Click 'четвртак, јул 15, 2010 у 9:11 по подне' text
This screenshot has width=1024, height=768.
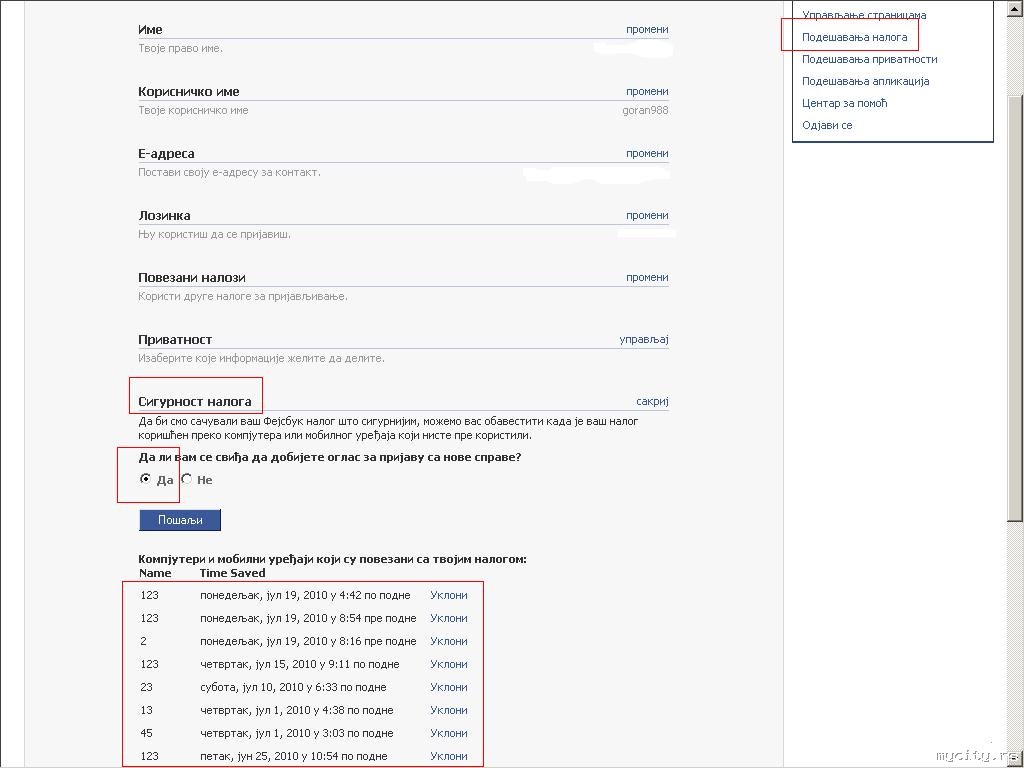(300, 664)
